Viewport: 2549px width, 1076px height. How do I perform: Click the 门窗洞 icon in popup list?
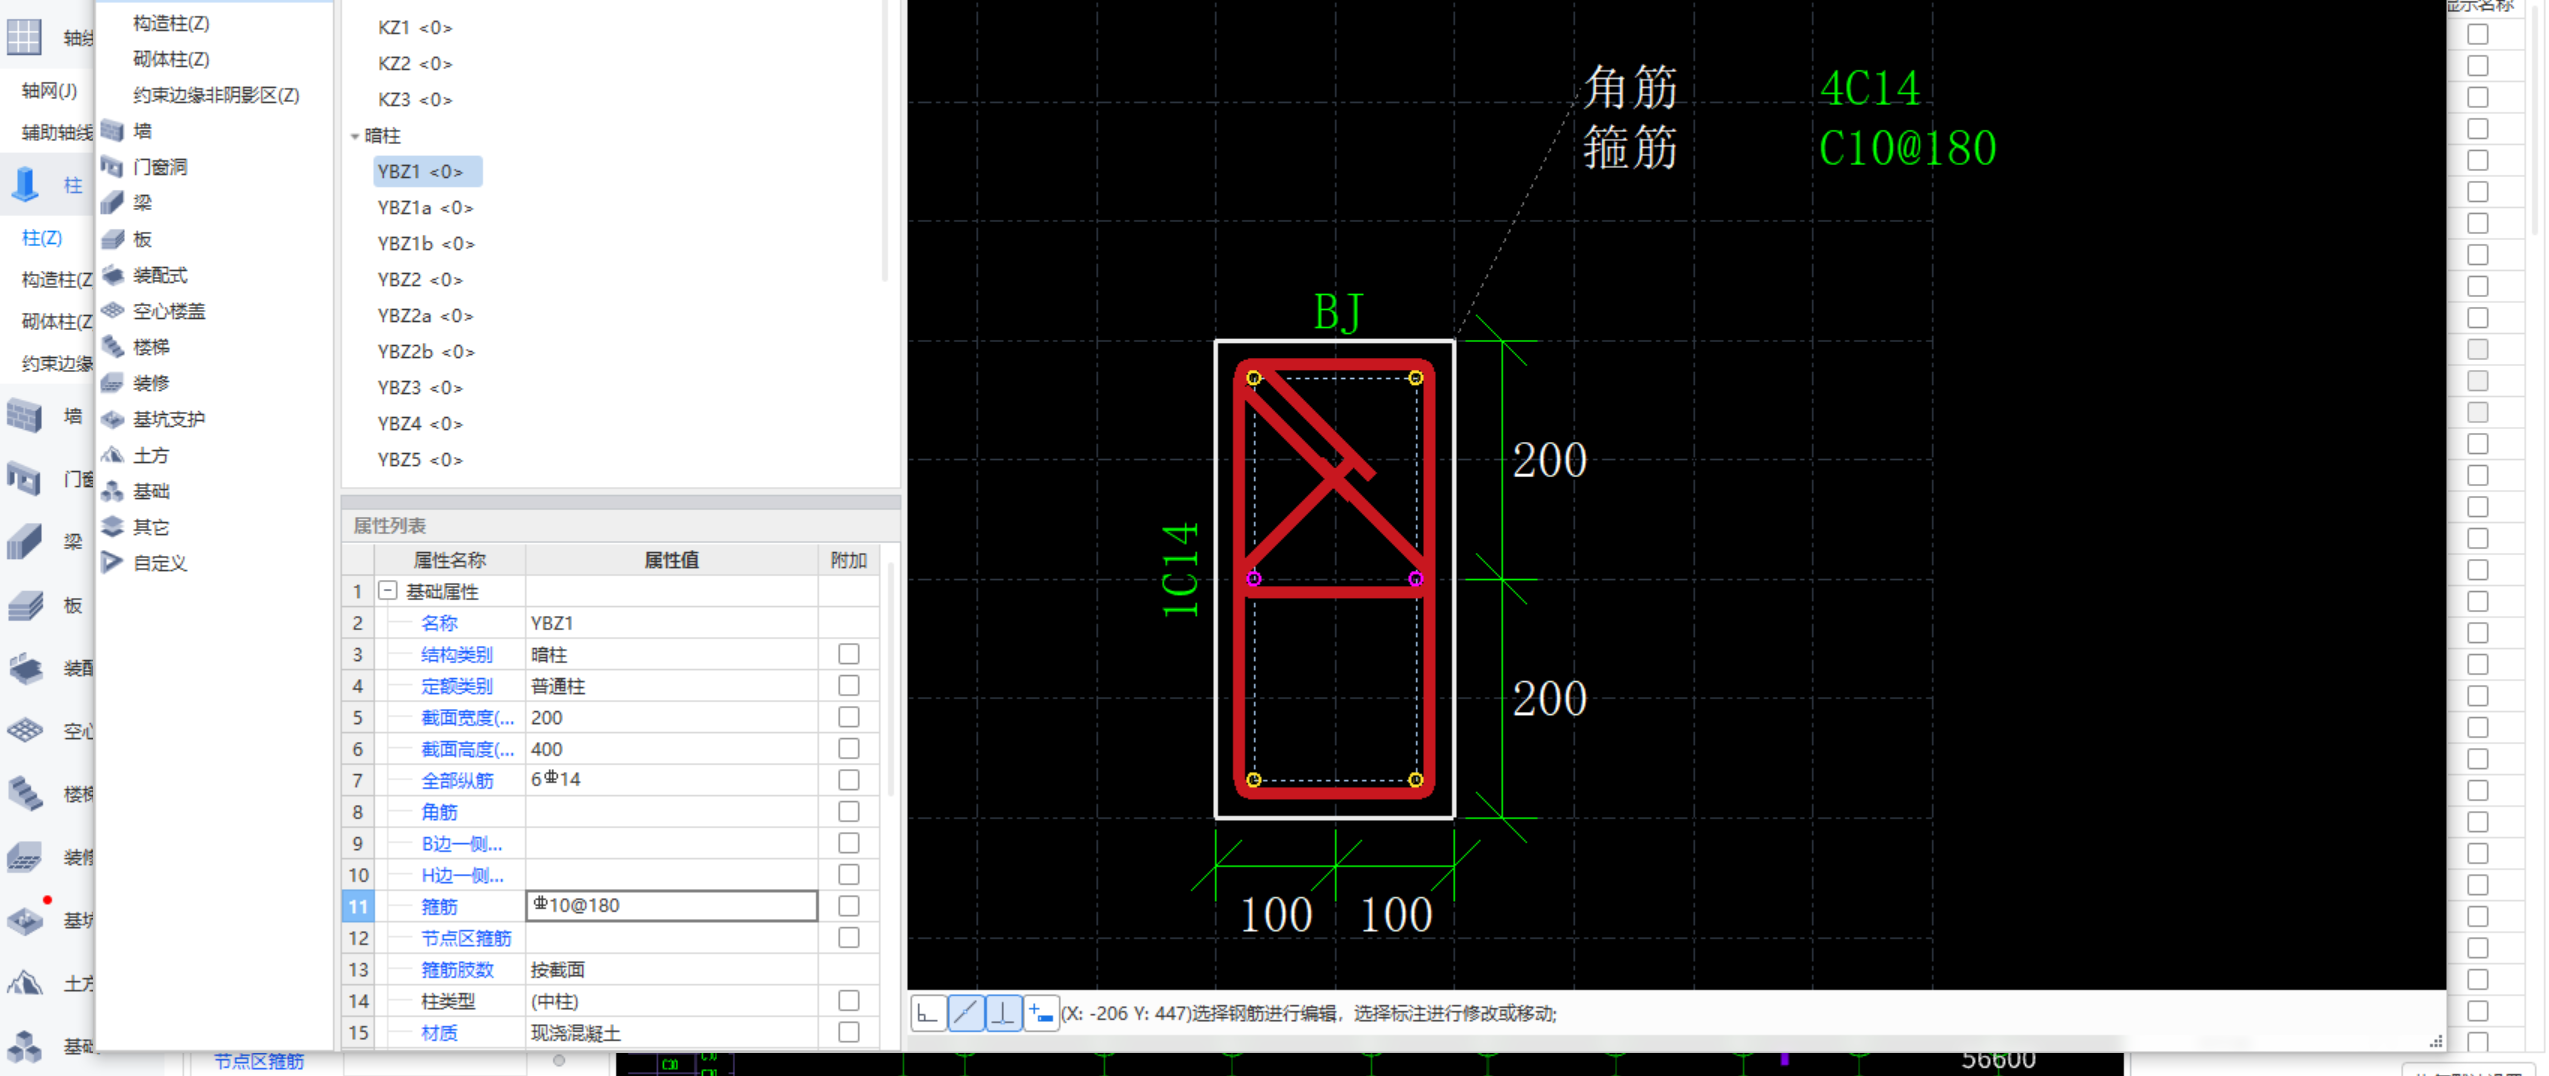113,167
